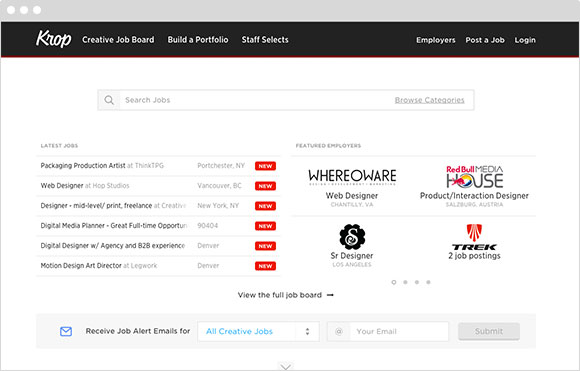Click the Browse Categories link
Image resolution: width=580 pixels, height=371 pixels.
429,100
